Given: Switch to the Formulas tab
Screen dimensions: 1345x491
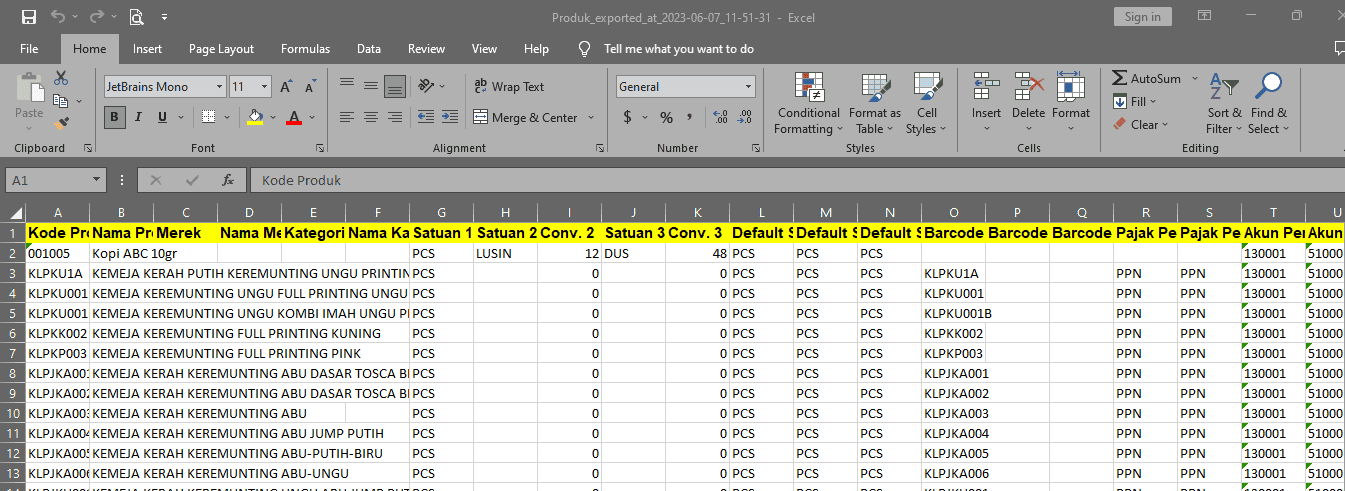Looking at the screenshot, I should 305,49.
